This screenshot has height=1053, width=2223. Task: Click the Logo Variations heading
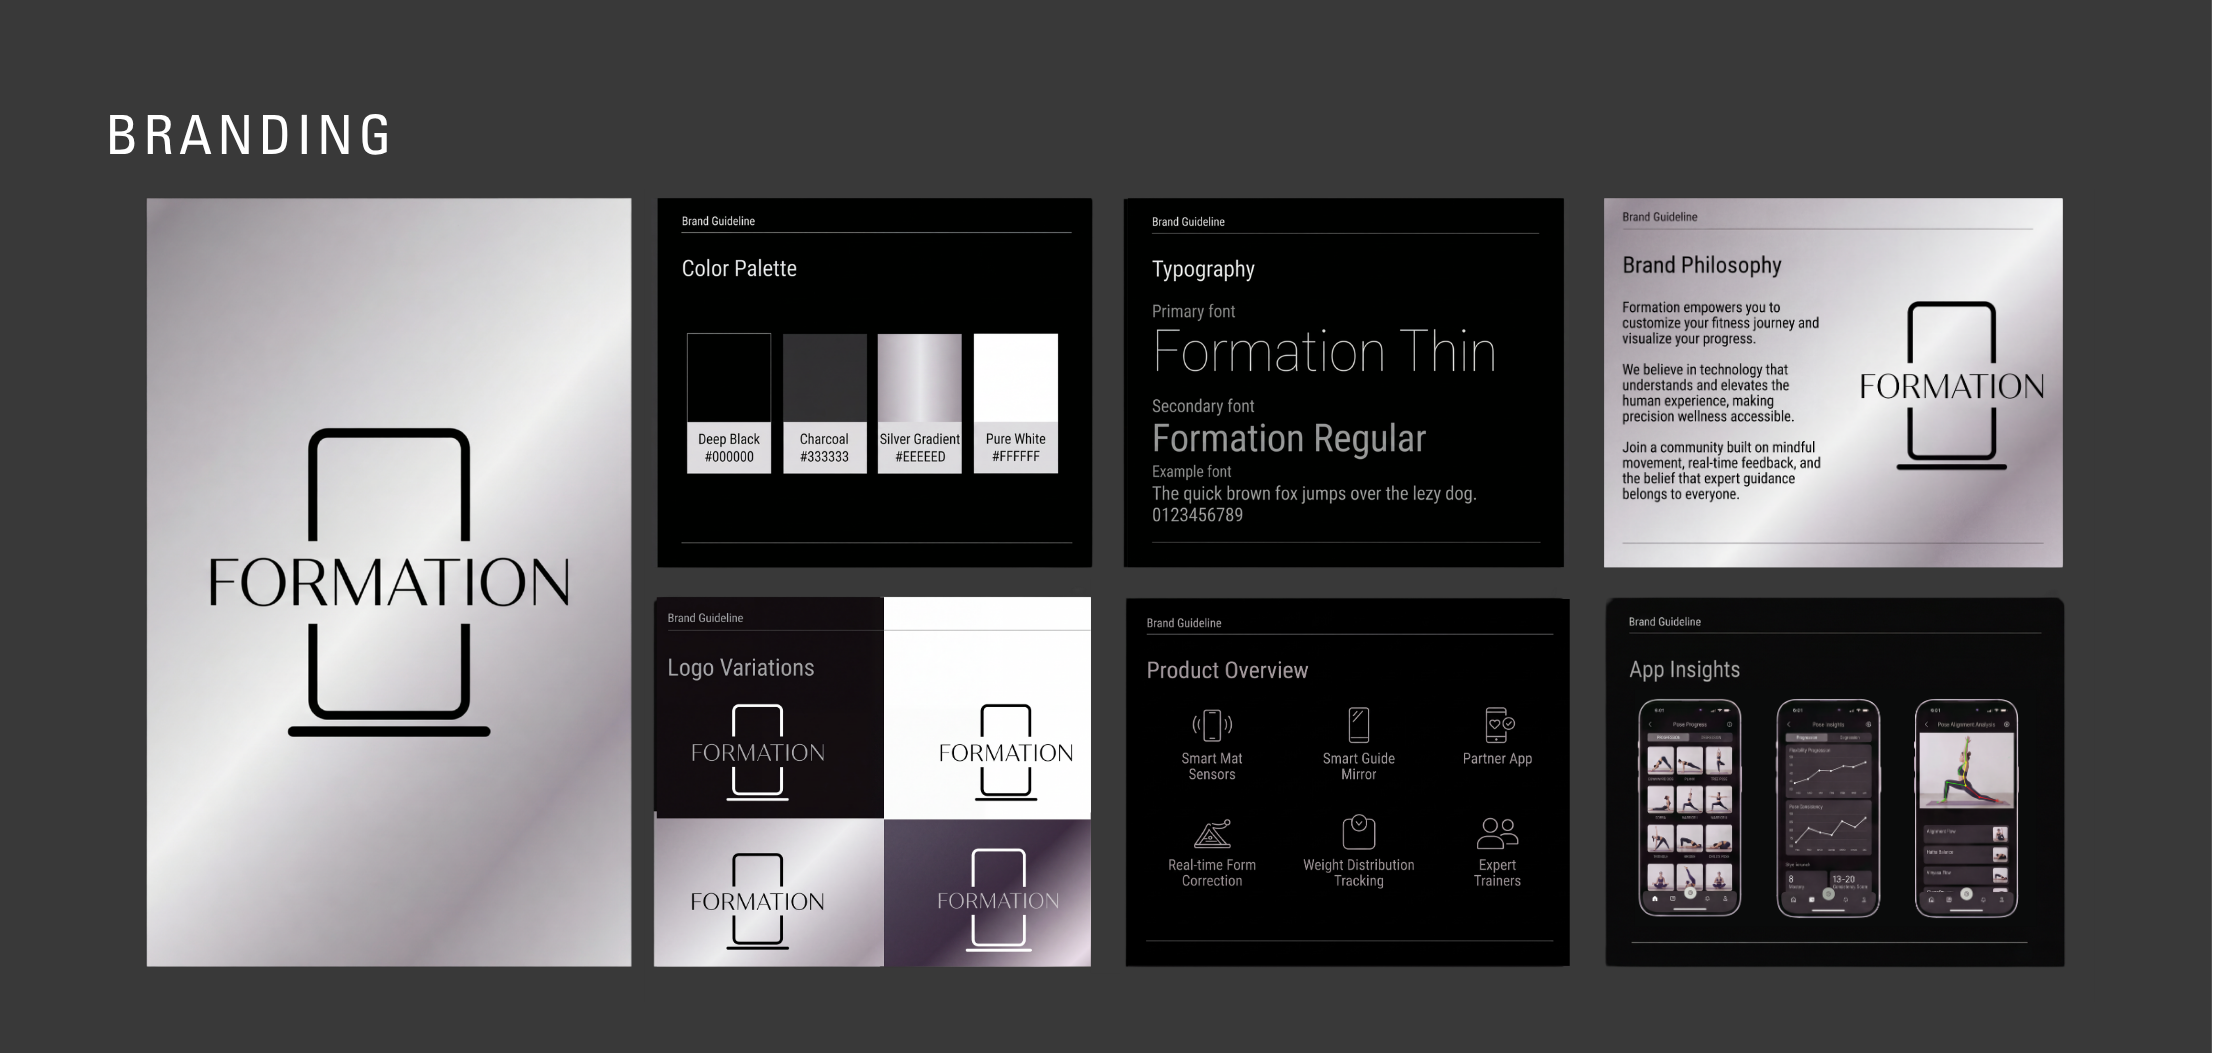tap(741, 668)
